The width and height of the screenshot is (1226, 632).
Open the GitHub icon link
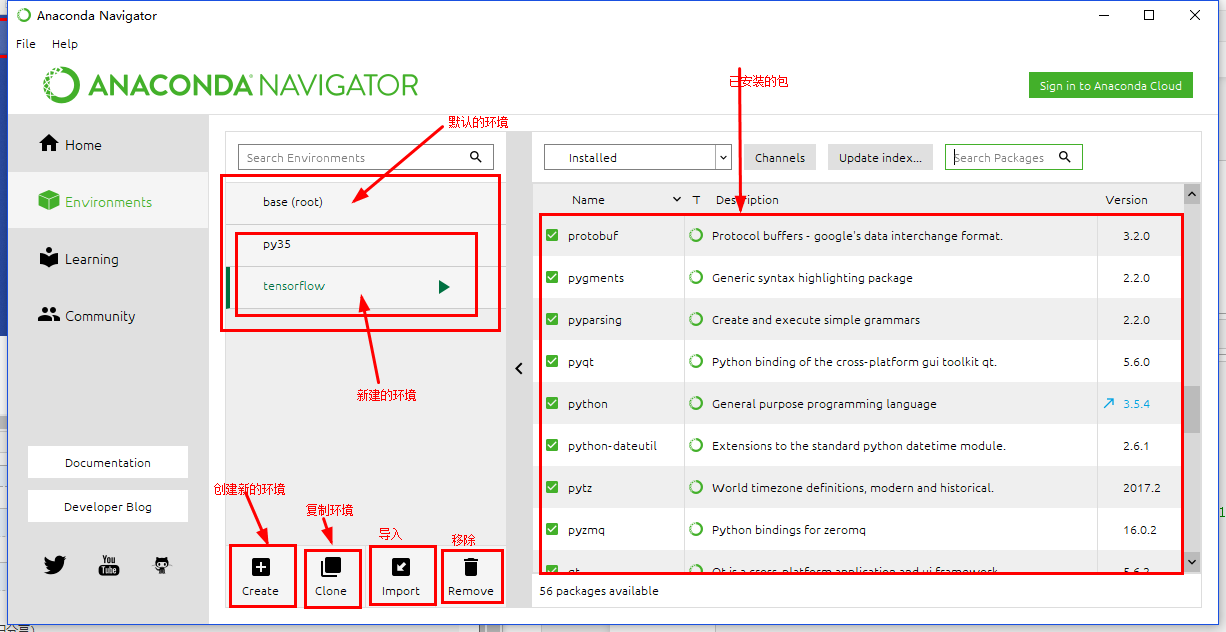162,565
